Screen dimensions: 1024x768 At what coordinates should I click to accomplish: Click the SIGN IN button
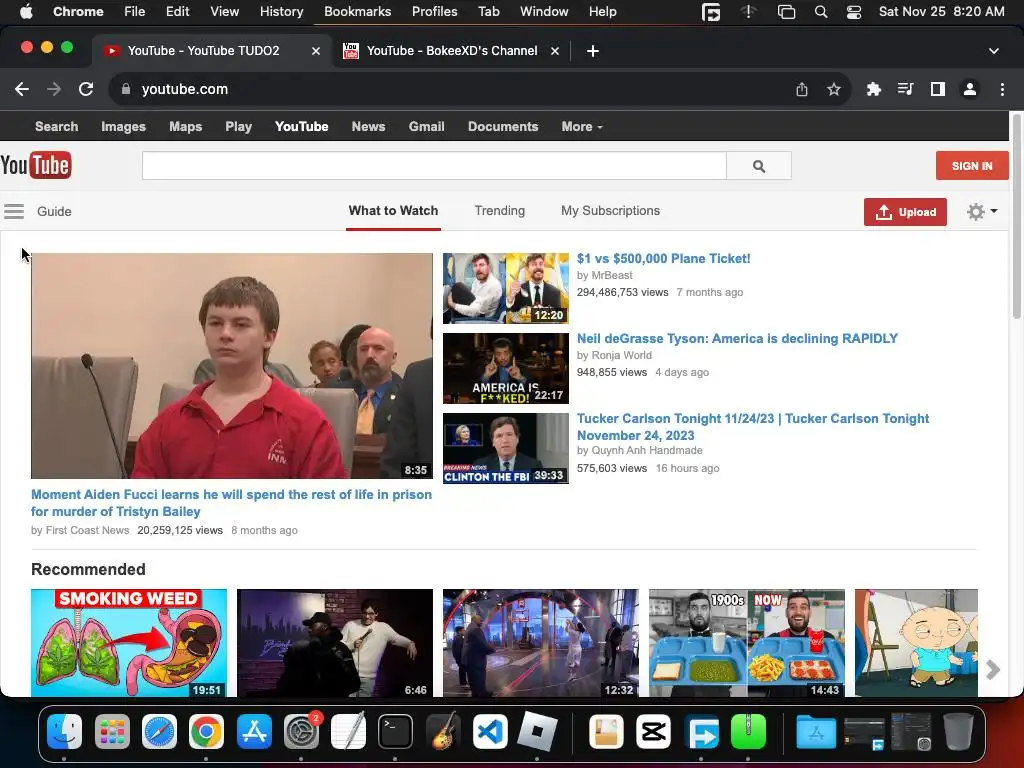[972, 166]
